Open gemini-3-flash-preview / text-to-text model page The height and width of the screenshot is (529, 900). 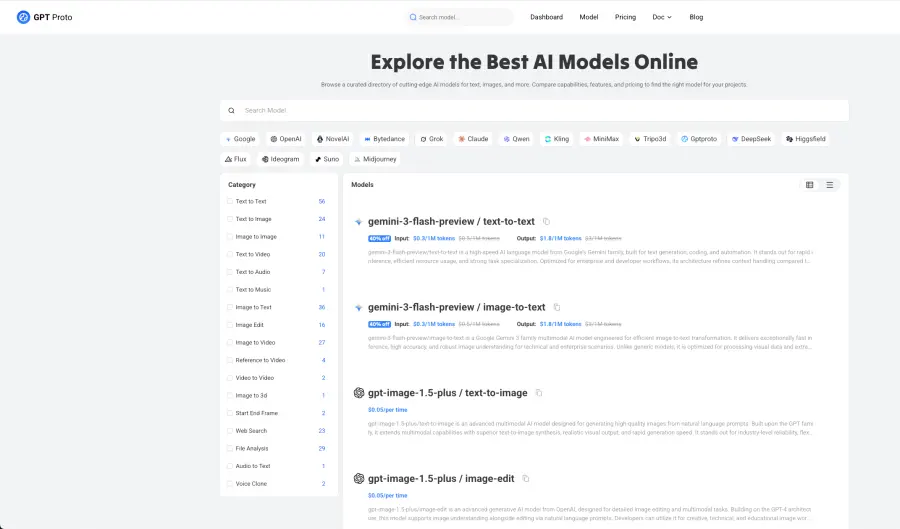click(451, 221)
